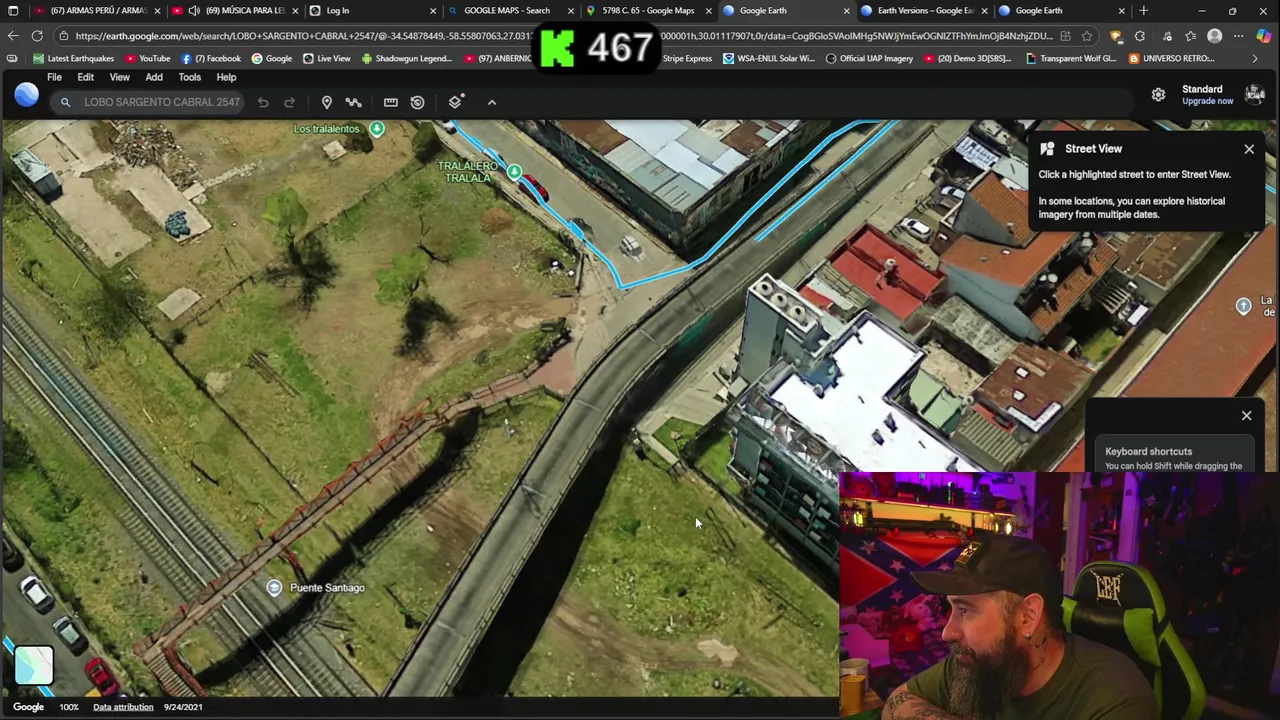Open browser profile icon

tap(1214, 36)
